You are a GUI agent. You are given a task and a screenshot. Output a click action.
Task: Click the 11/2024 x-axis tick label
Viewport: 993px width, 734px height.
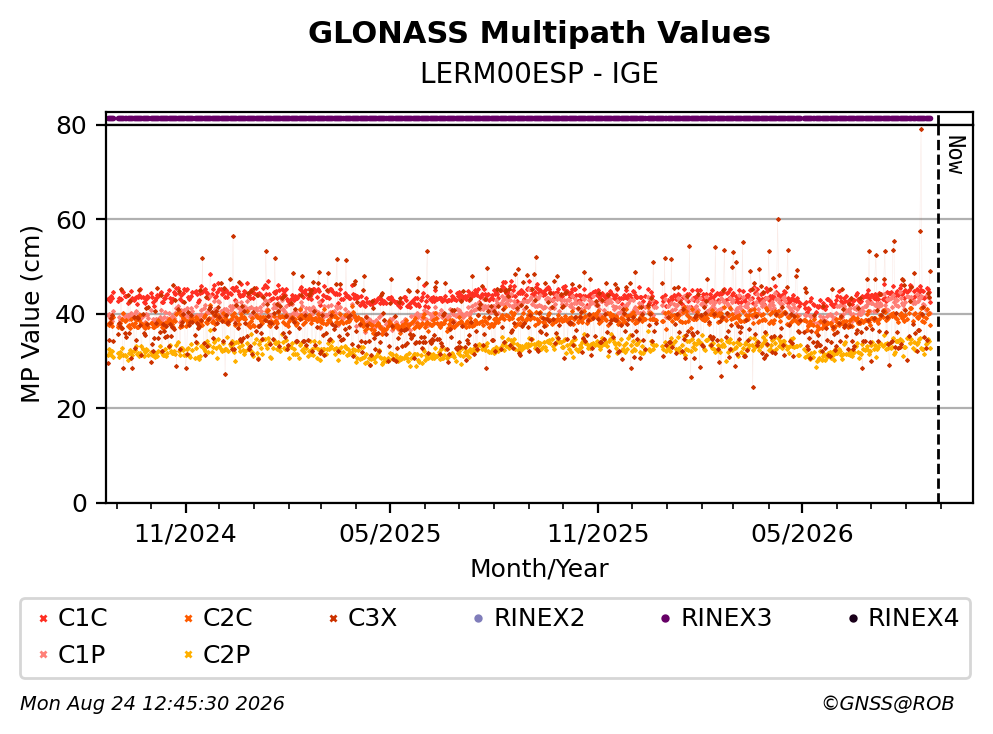click(x=185, y=534)
